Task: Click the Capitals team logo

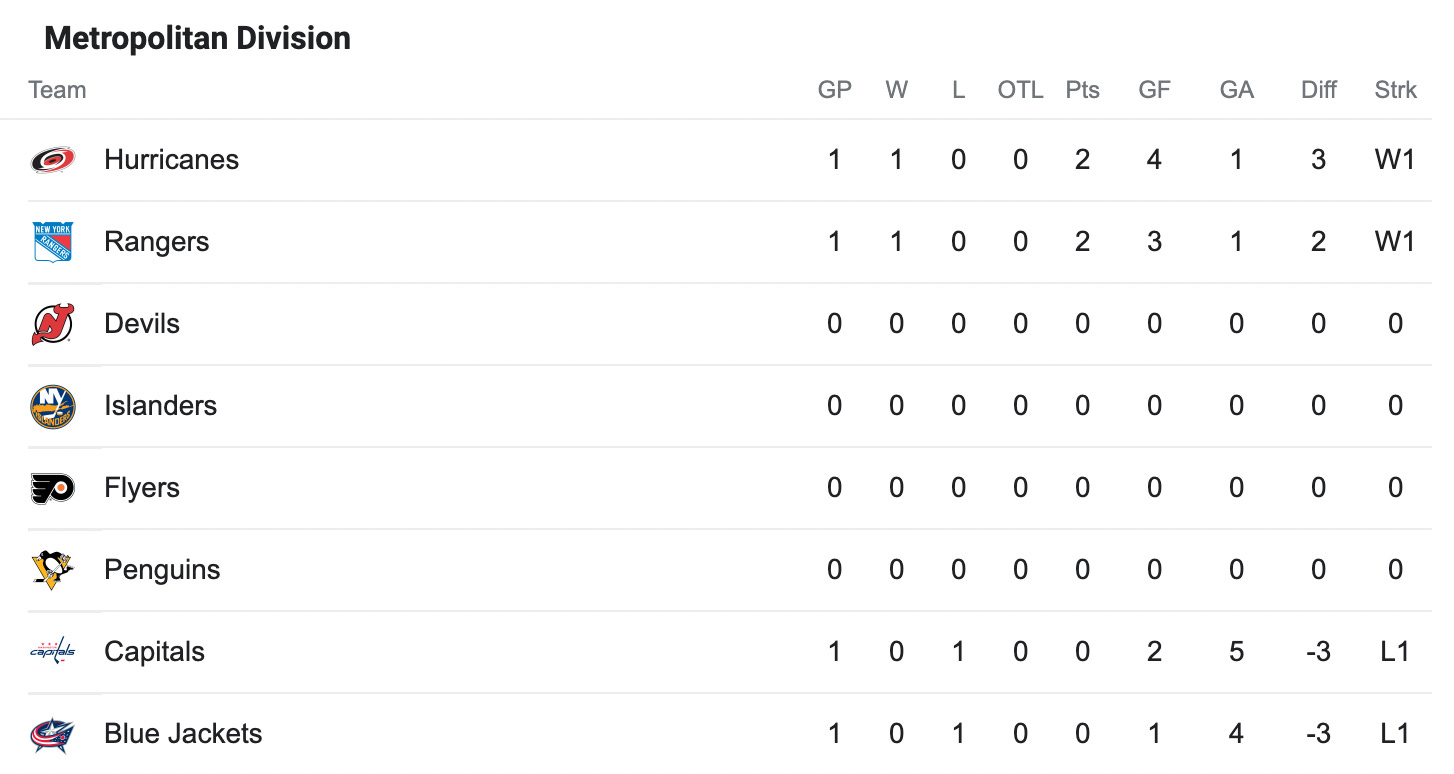Action: tap(52, 652)
